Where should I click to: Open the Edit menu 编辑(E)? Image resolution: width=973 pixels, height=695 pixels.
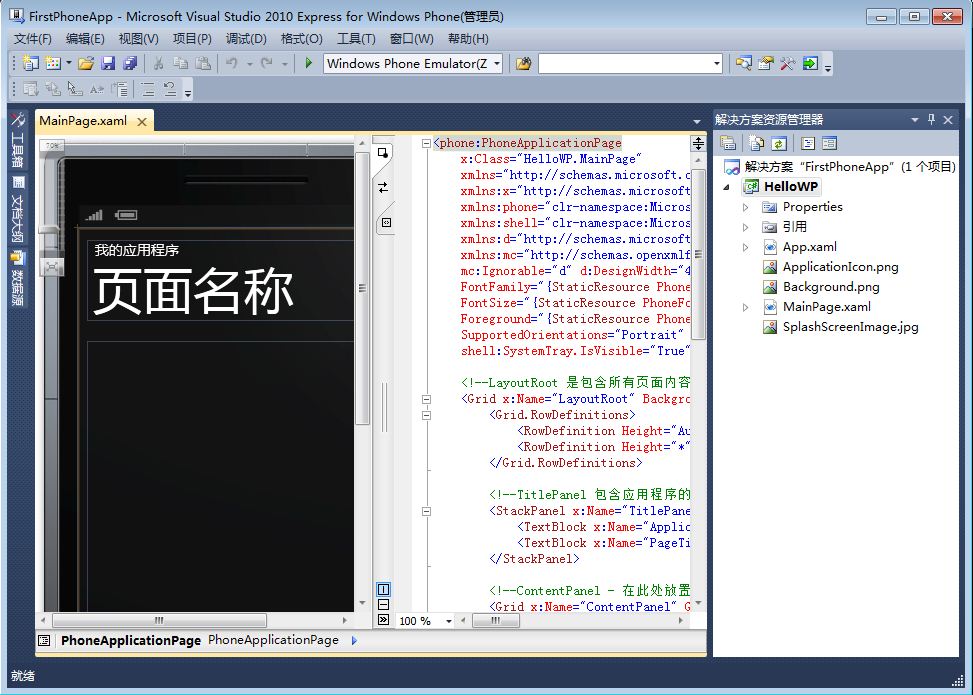click(85, 38)
